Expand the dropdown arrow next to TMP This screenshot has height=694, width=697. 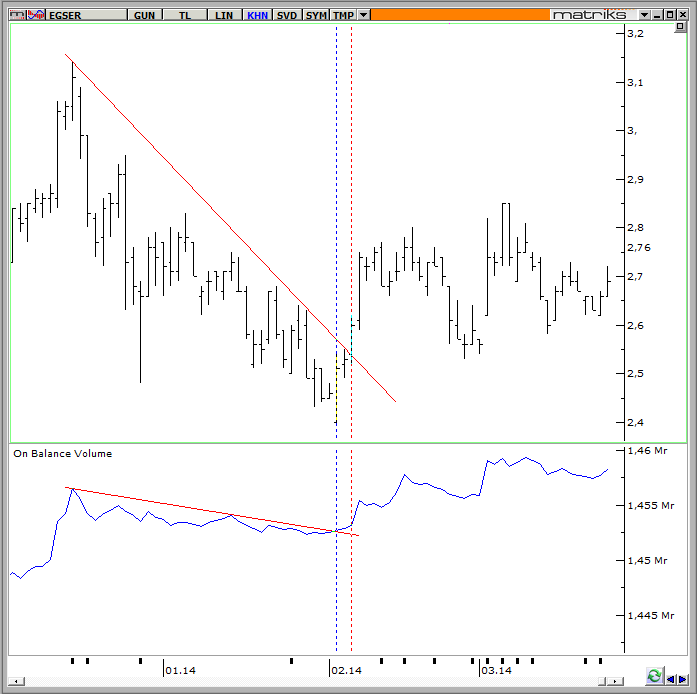(363, 15)
